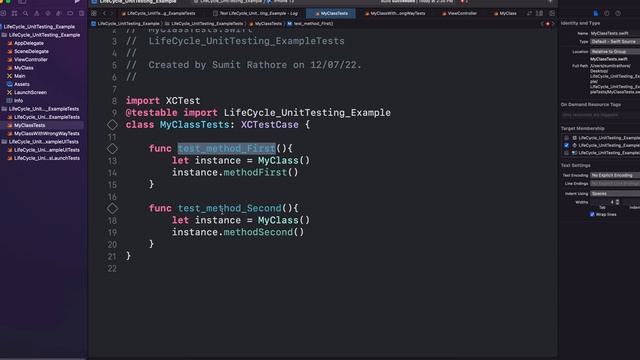Open the Text Encoding dropdown
Viewport: 640px width, 360px height.
click(615, 176)
